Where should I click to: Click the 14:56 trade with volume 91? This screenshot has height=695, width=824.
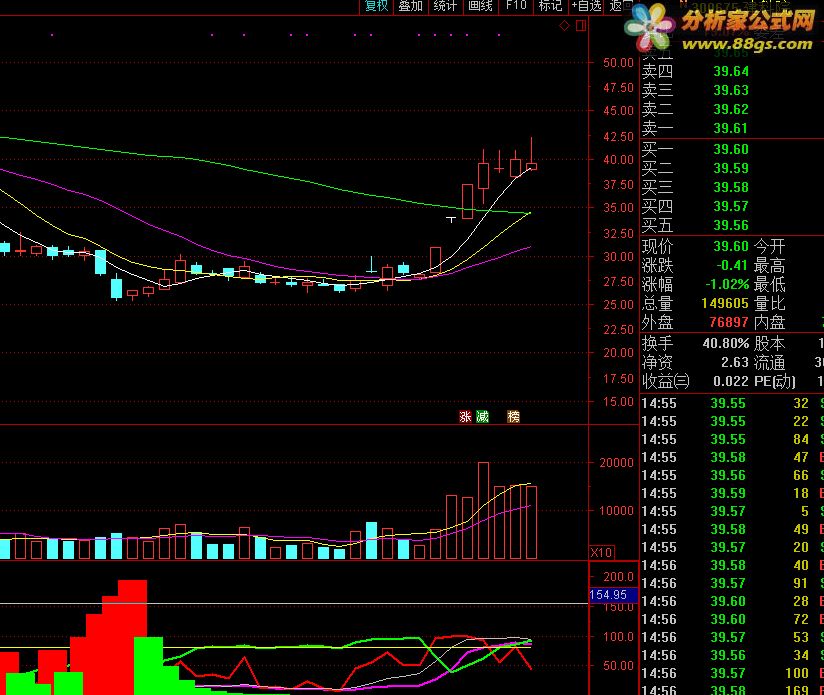point(732,583)
